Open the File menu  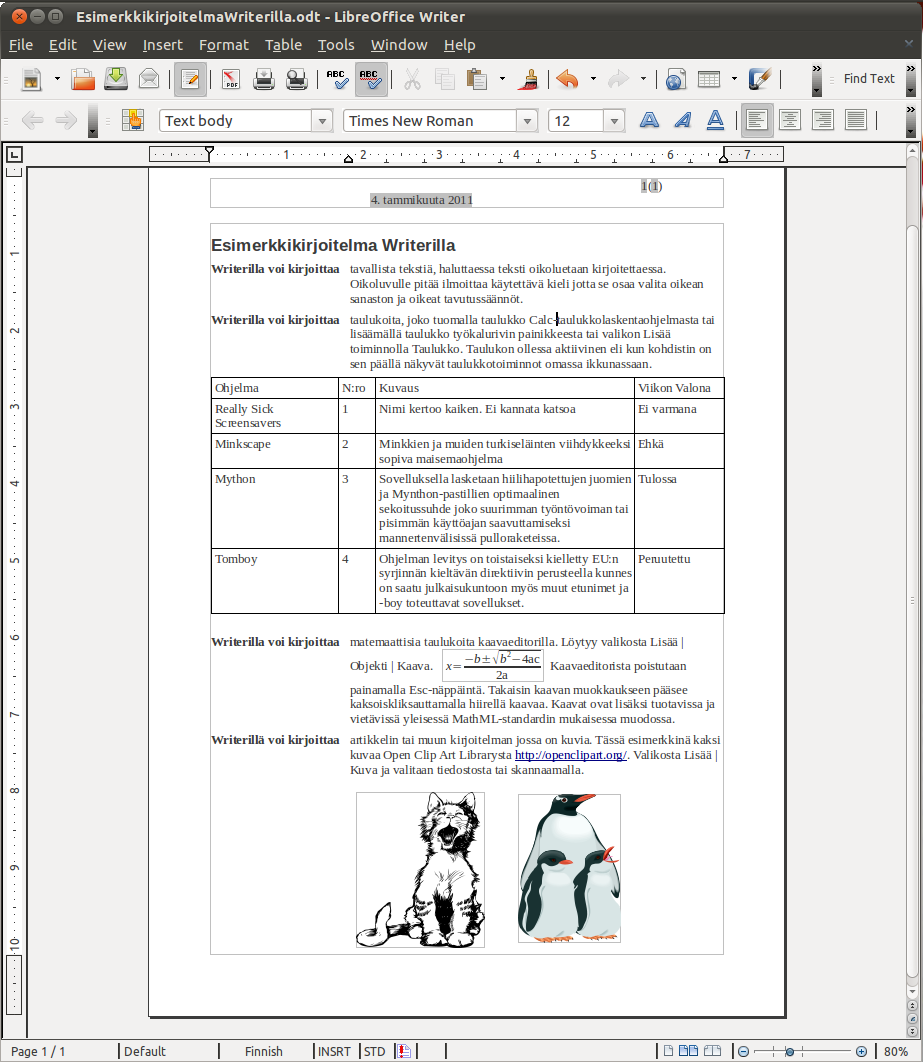tap(21, 45)
